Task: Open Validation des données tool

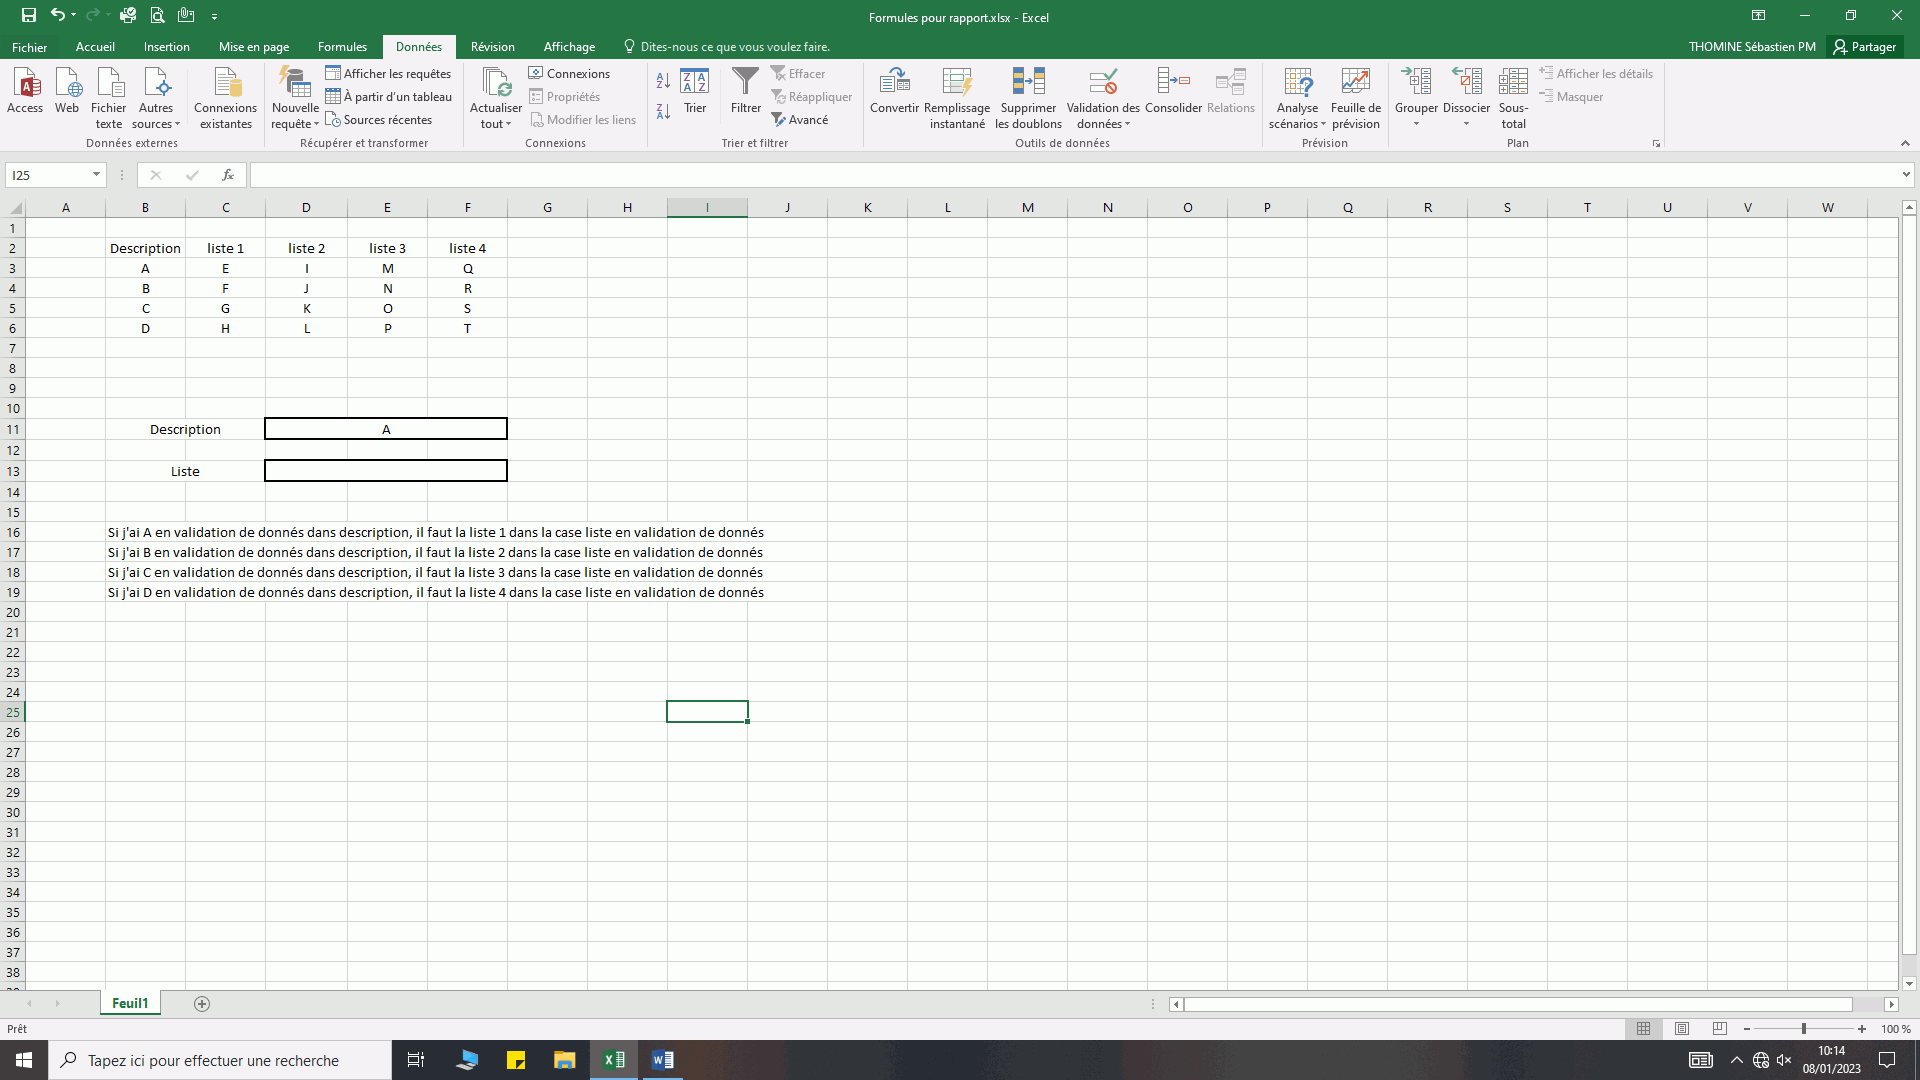Action: 1102,82
